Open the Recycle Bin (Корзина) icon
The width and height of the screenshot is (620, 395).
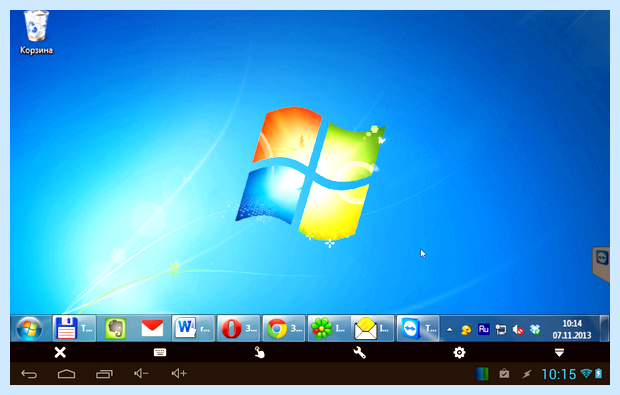[x=36, y=32]
